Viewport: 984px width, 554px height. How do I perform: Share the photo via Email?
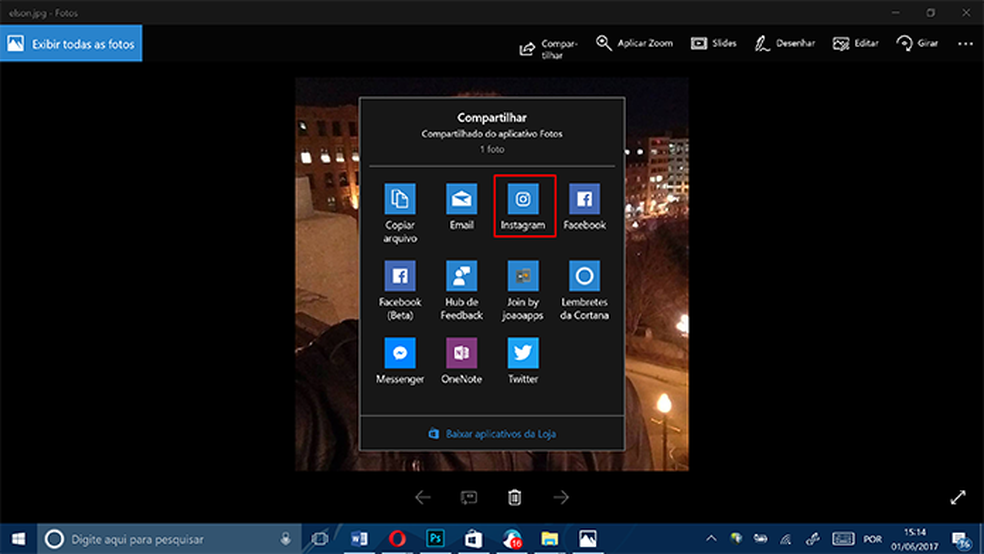pos(461,206)
